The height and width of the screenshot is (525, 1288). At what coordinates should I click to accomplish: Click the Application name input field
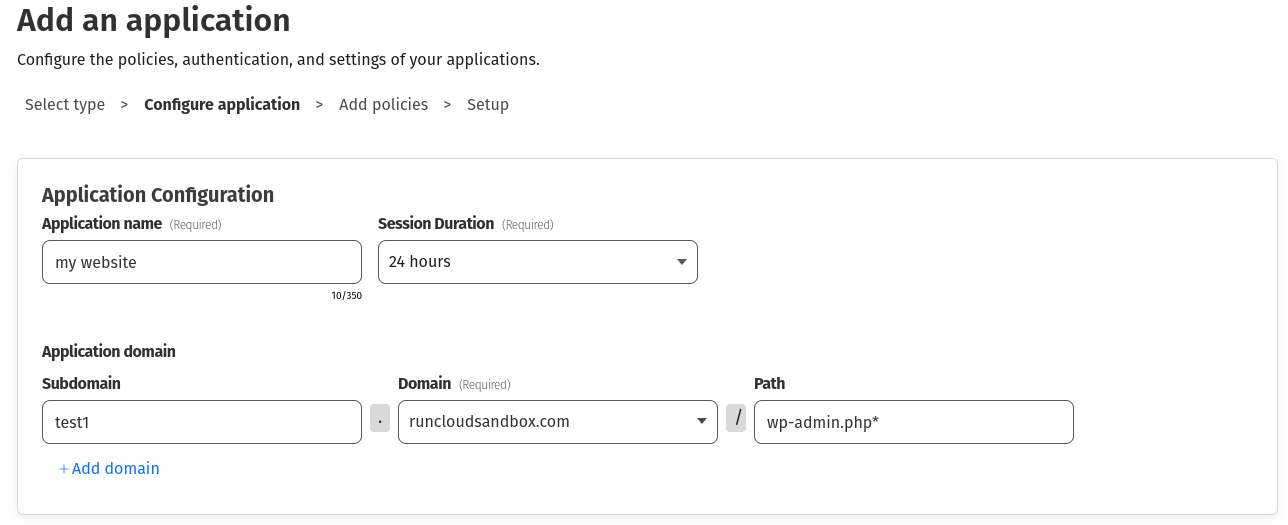201,262
